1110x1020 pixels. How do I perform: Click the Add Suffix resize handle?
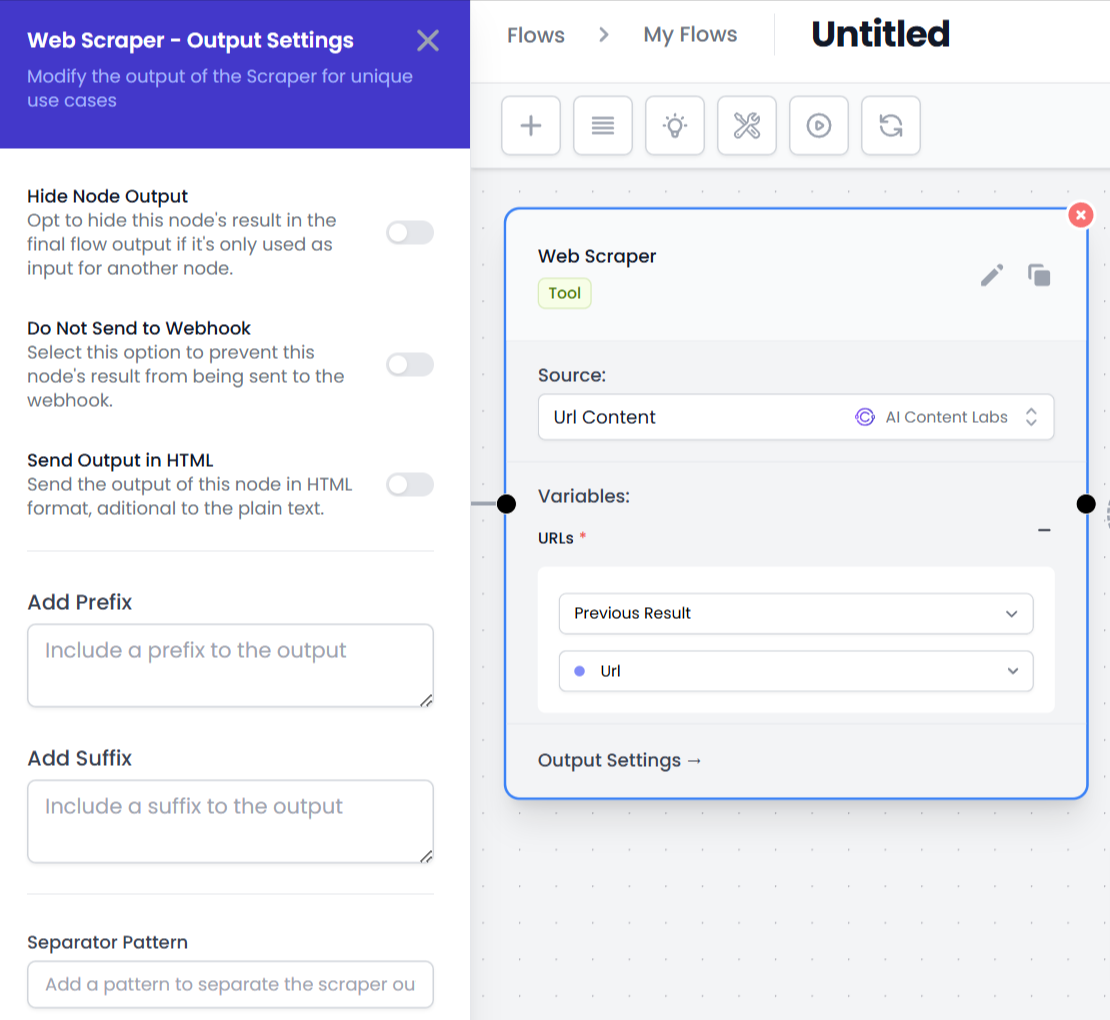pos(425,856)
